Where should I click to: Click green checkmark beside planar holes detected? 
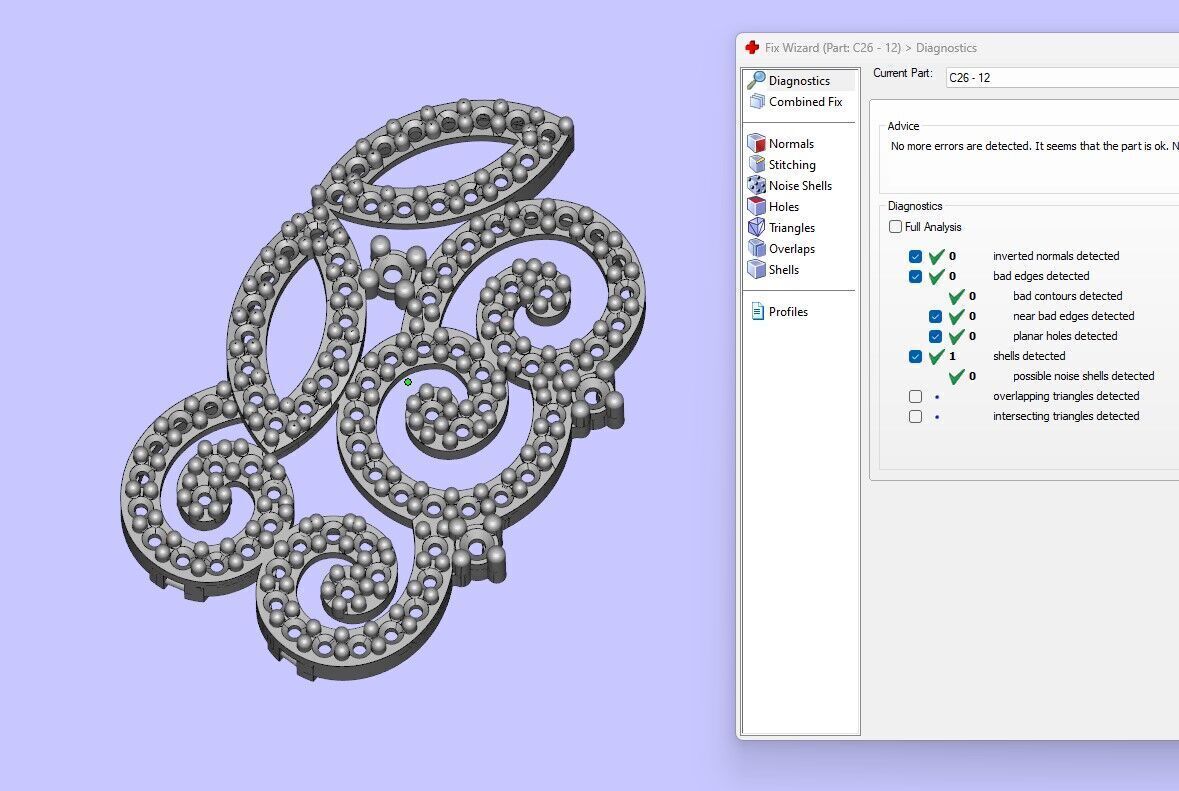(956, 336)
